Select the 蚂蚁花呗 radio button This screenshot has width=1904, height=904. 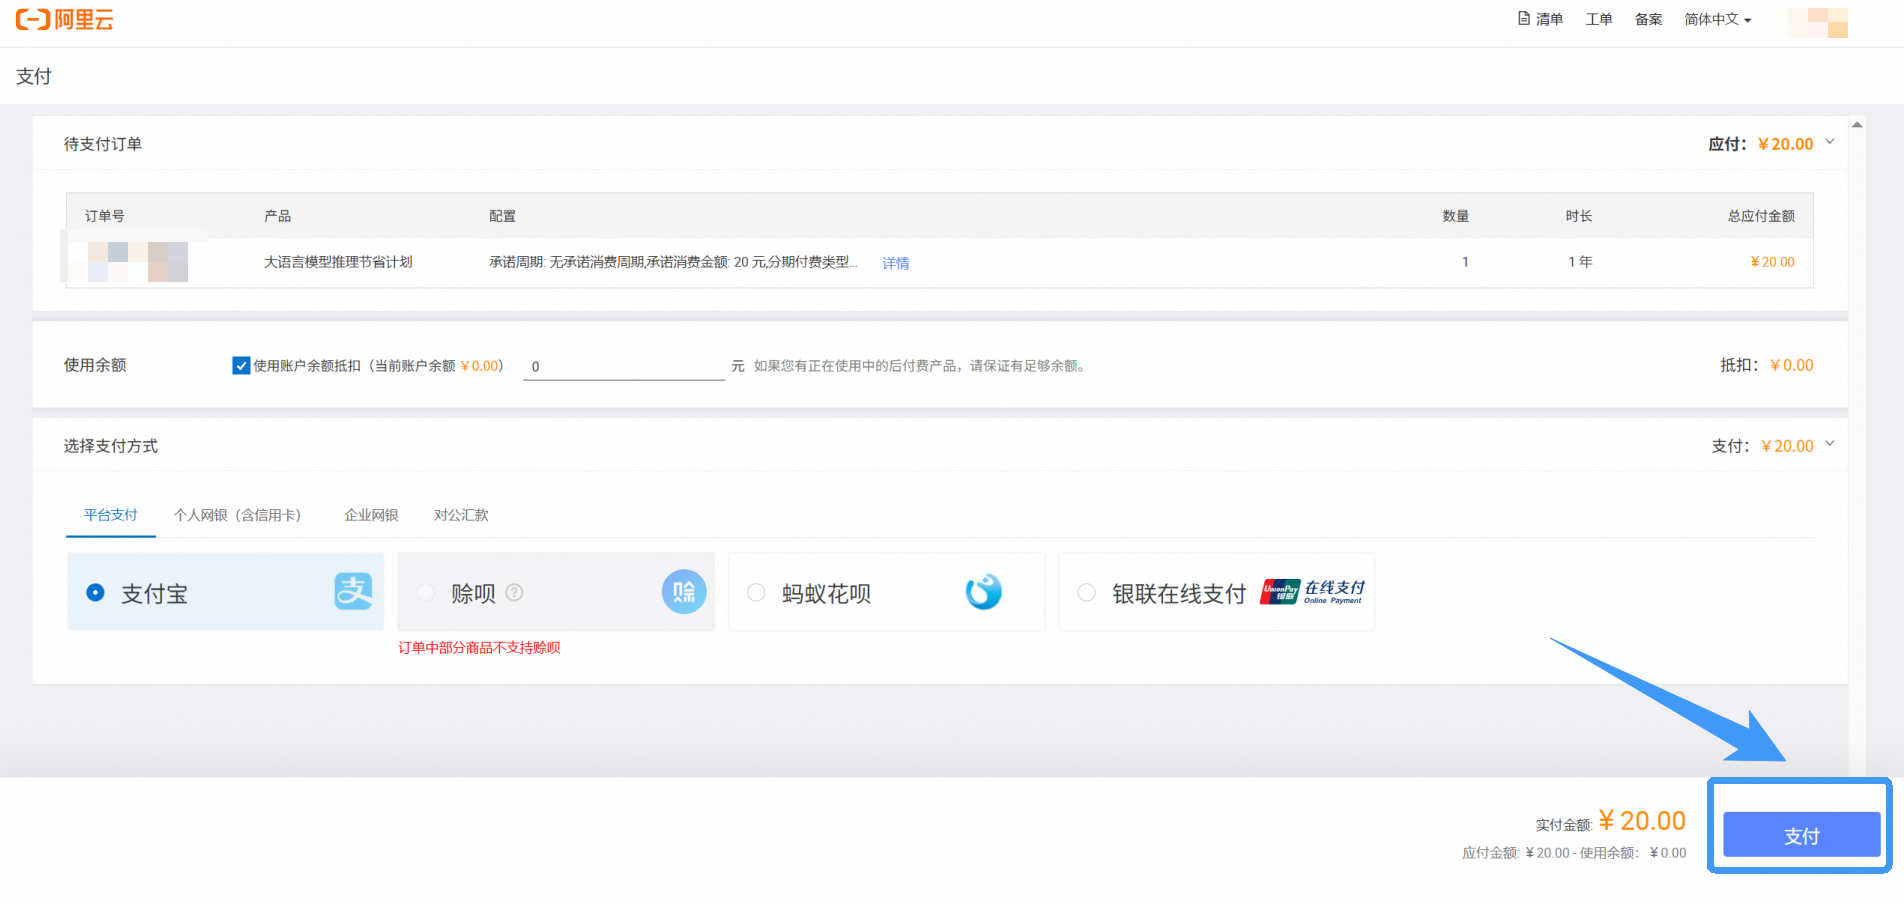click(x=756, y=593)
